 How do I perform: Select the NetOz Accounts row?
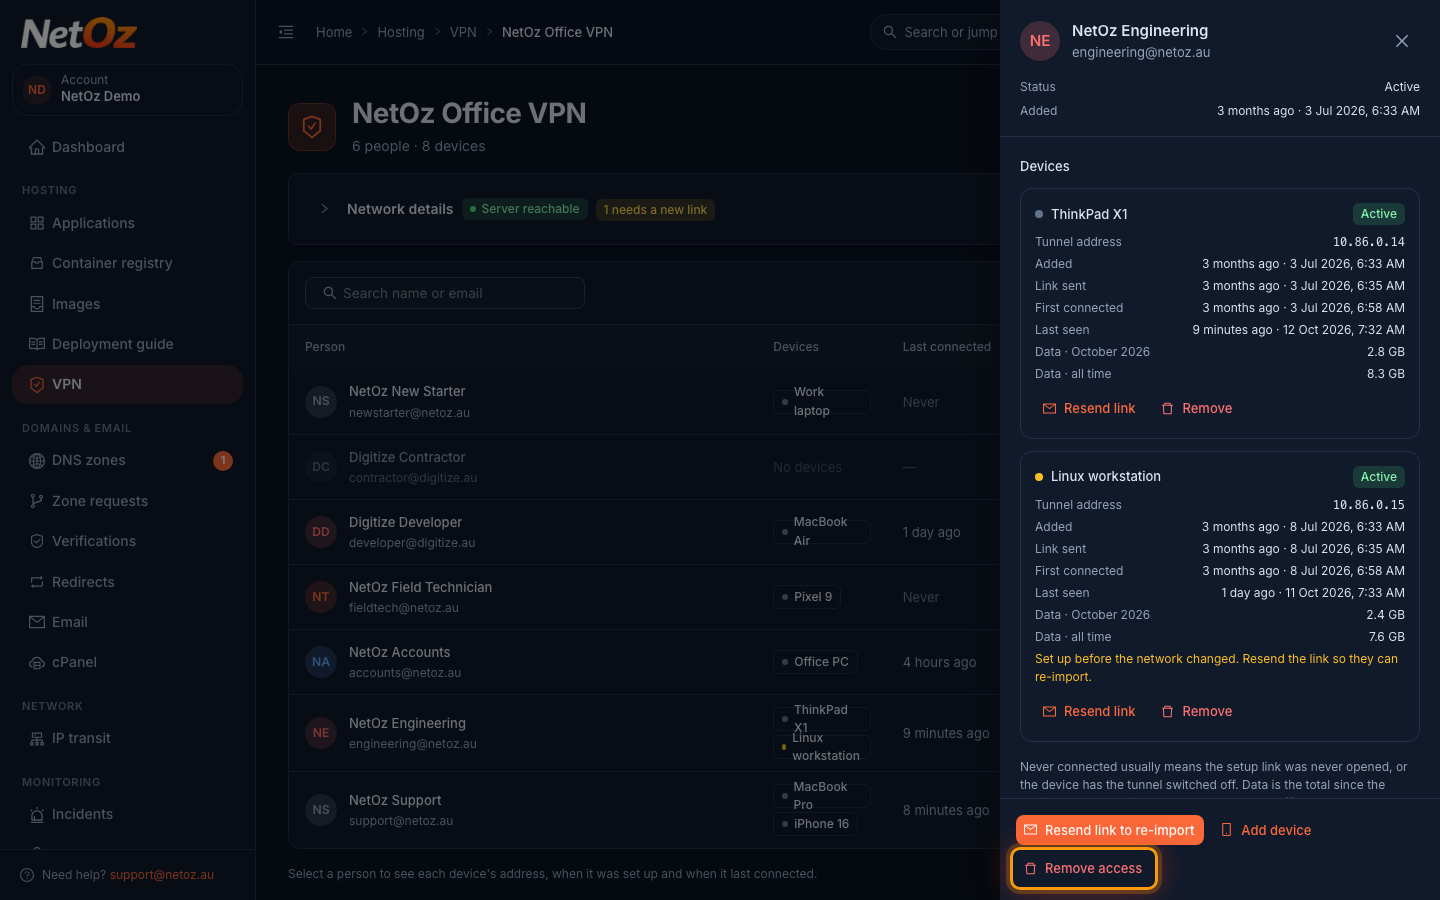644,662
